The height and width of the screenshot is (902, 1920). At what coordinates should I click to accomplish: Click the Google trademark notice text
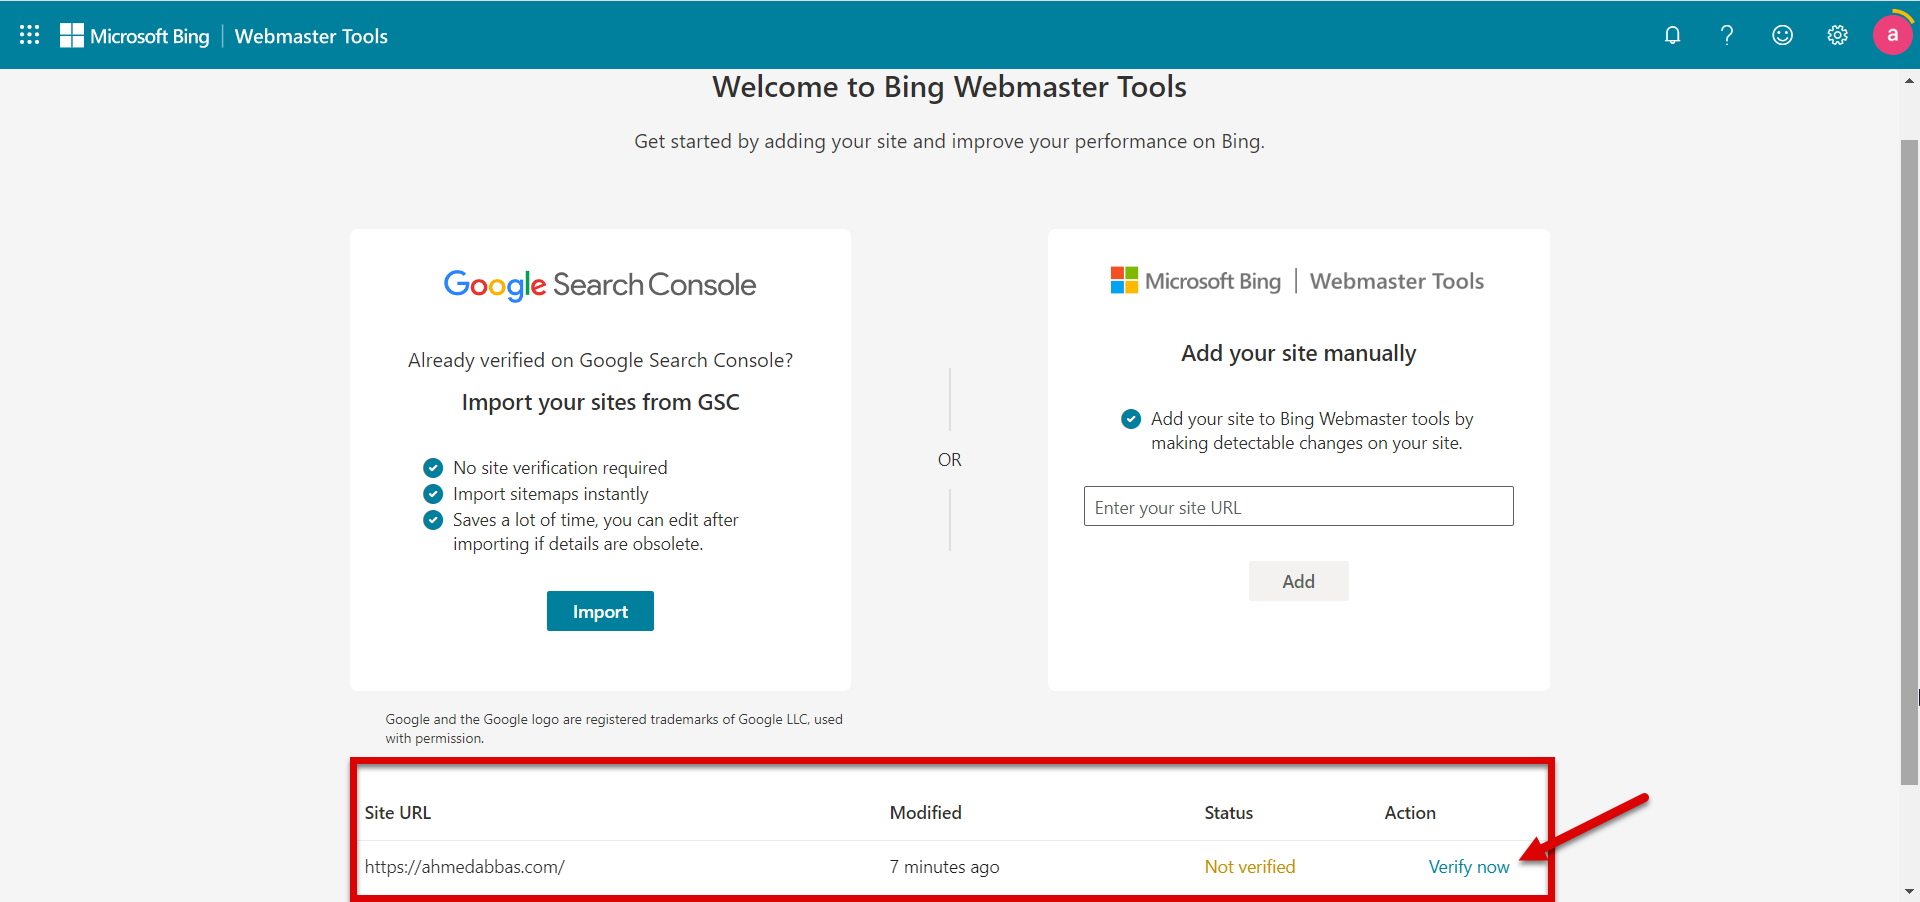coord(614,729)
